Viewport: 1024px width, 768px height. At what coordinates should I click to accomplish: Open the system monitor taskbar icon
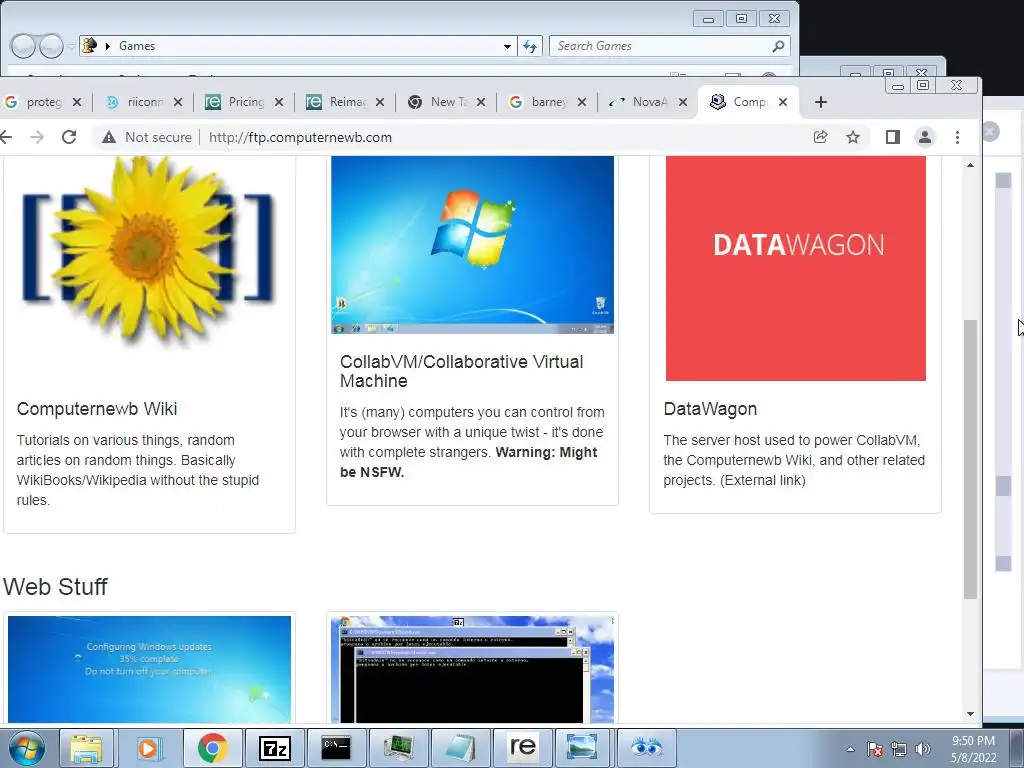point(398,748)
